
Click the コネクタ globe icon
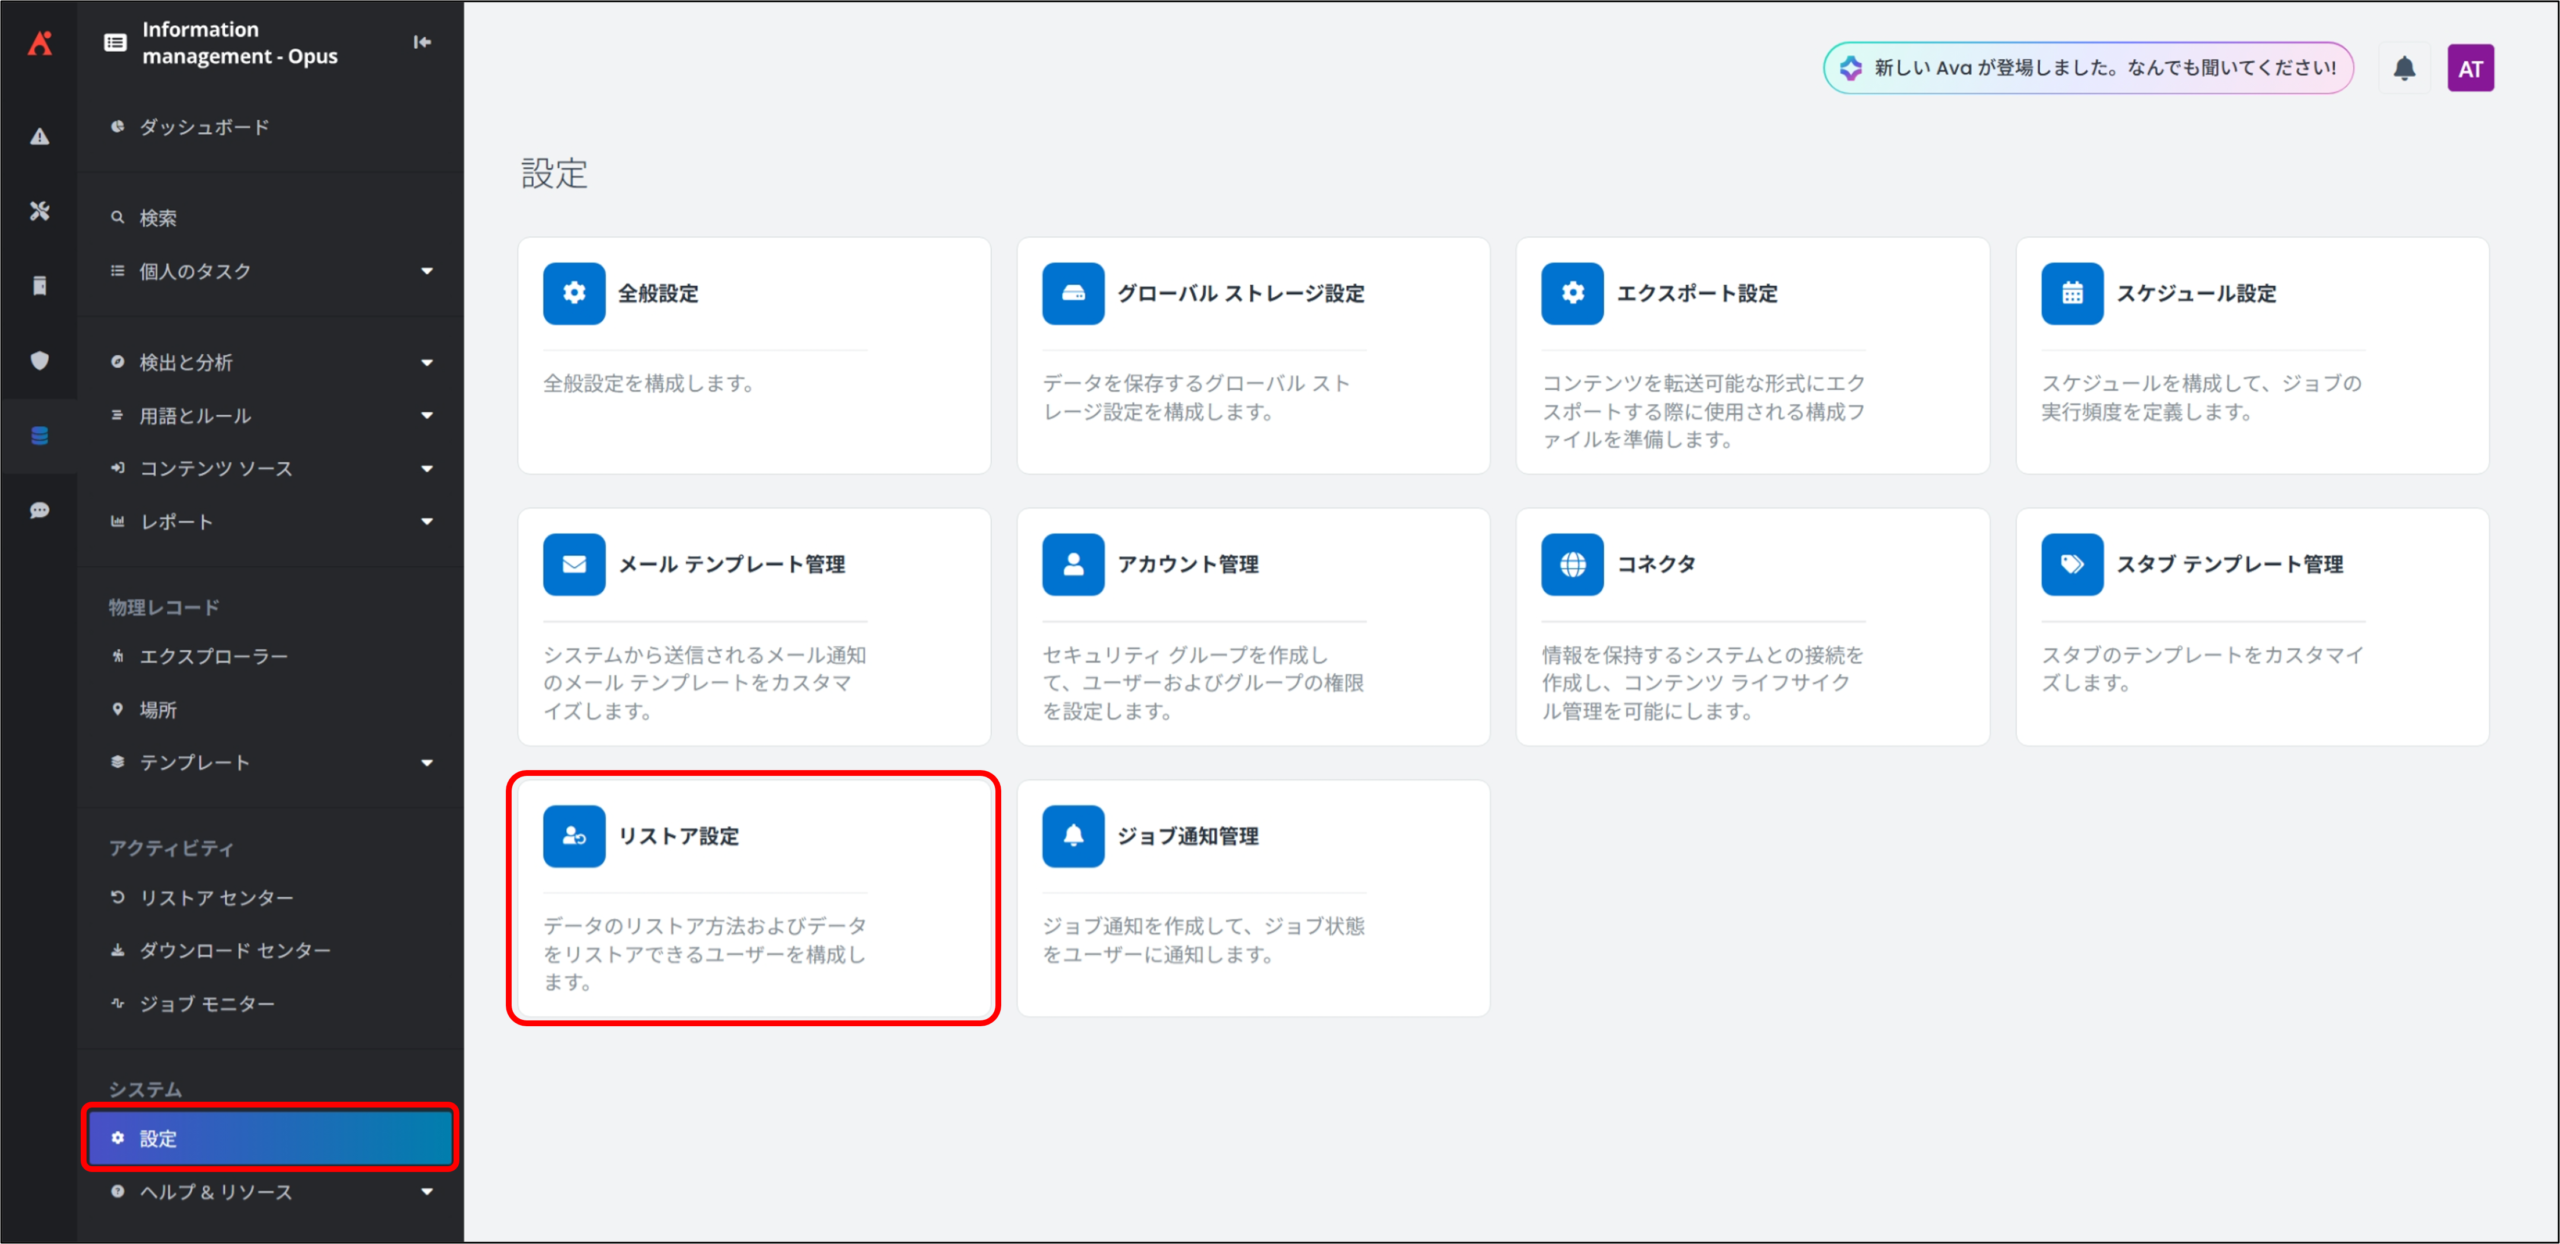pyautogui.click(x=1572, y=565)
